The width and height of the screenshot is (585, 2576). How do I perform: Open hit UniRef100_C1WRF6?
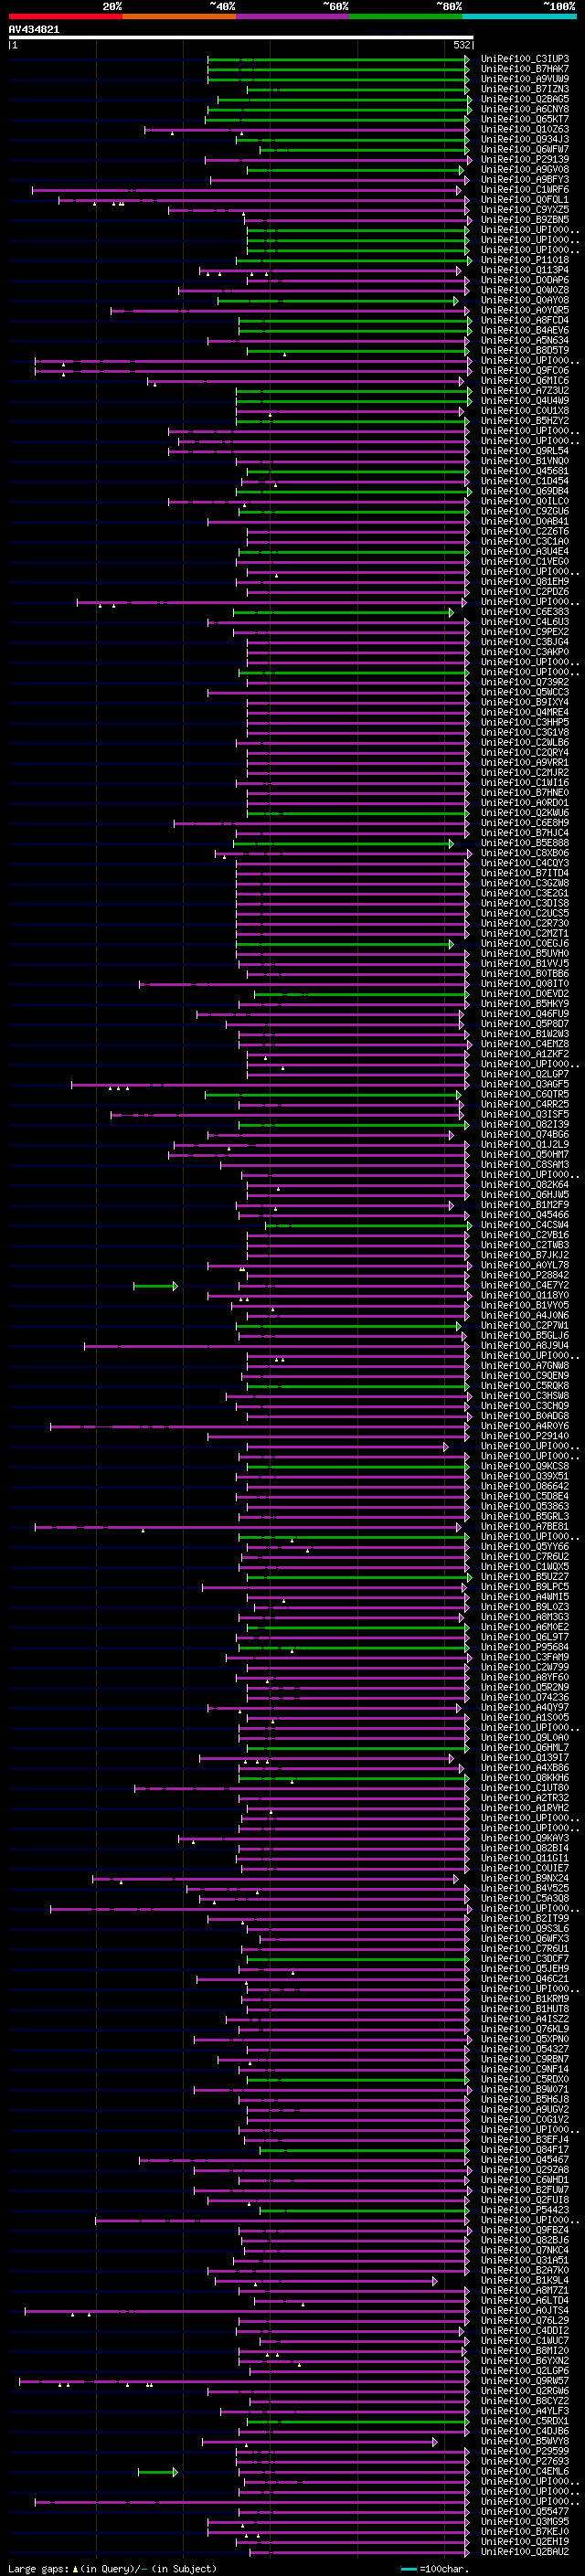point(524,190)
